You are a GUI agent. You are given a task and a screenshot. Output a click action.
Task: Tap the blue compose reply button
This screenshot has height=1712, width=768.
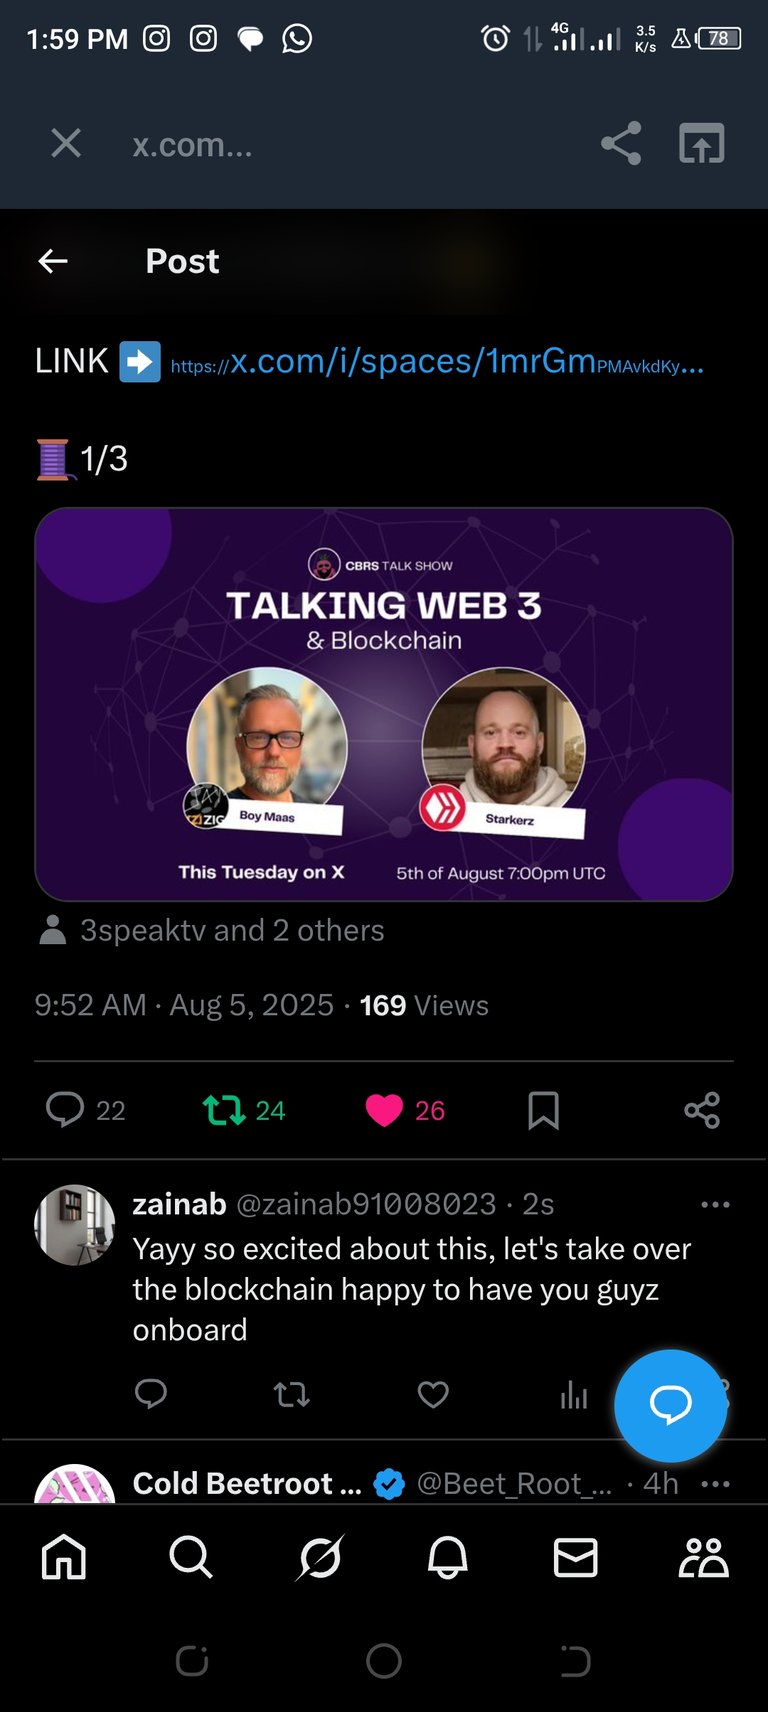coord(670,1405)
